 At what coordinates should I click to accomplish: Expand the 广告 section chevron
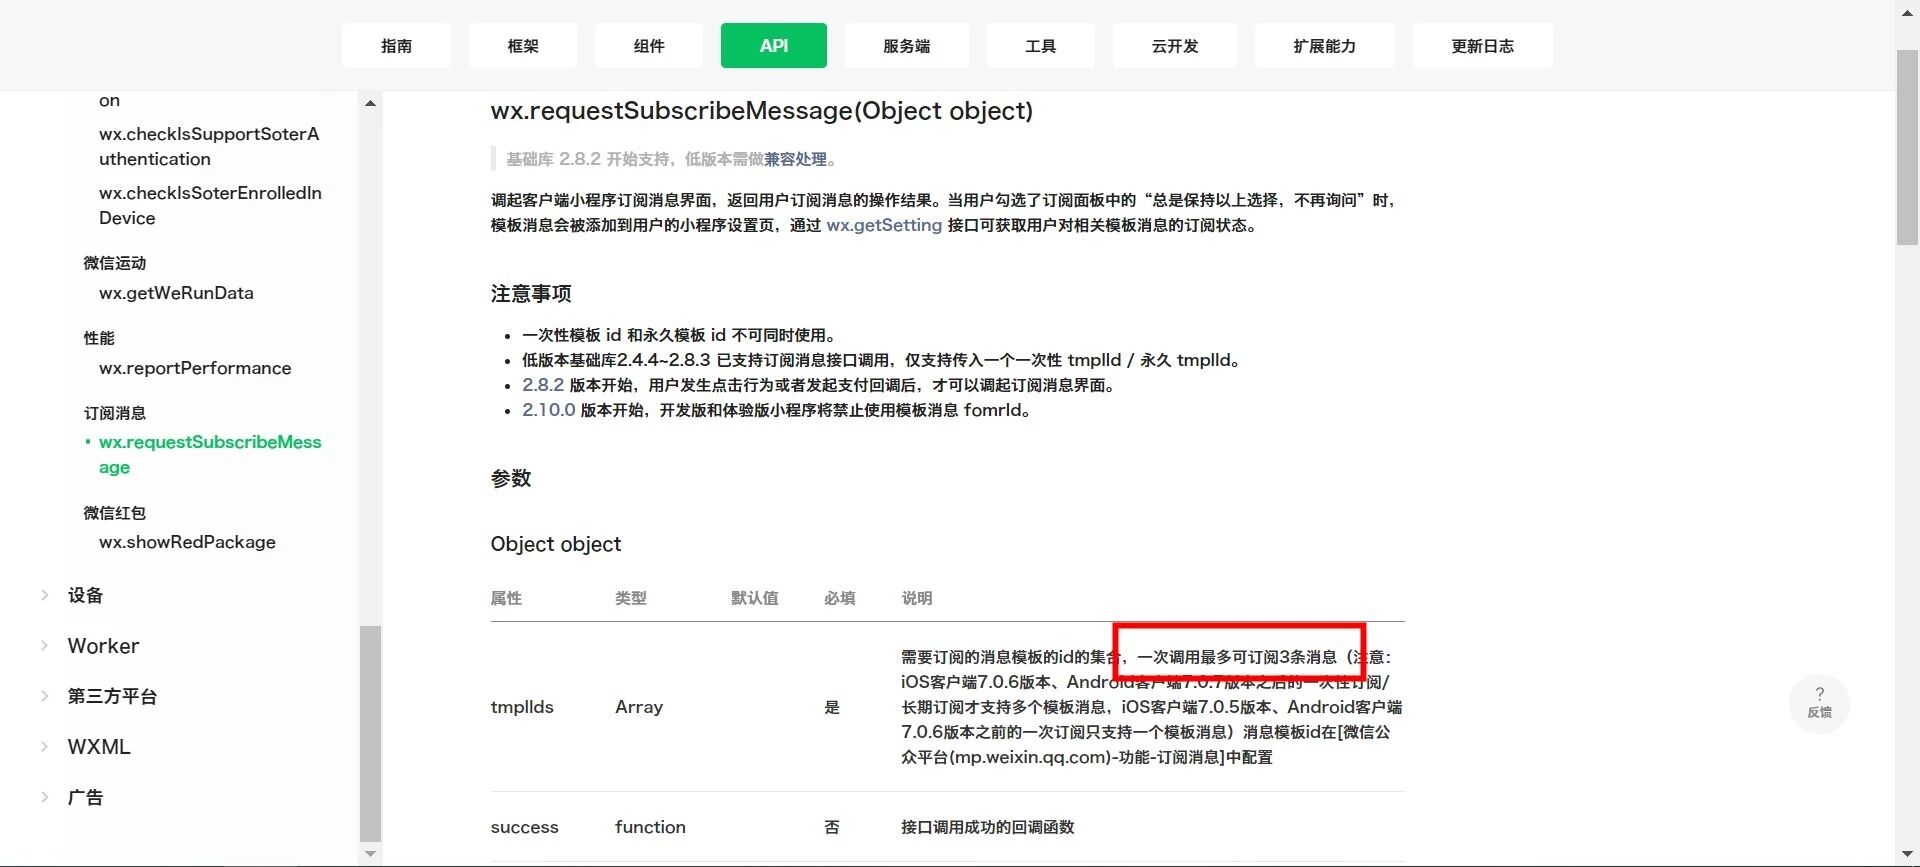(44, 797)
